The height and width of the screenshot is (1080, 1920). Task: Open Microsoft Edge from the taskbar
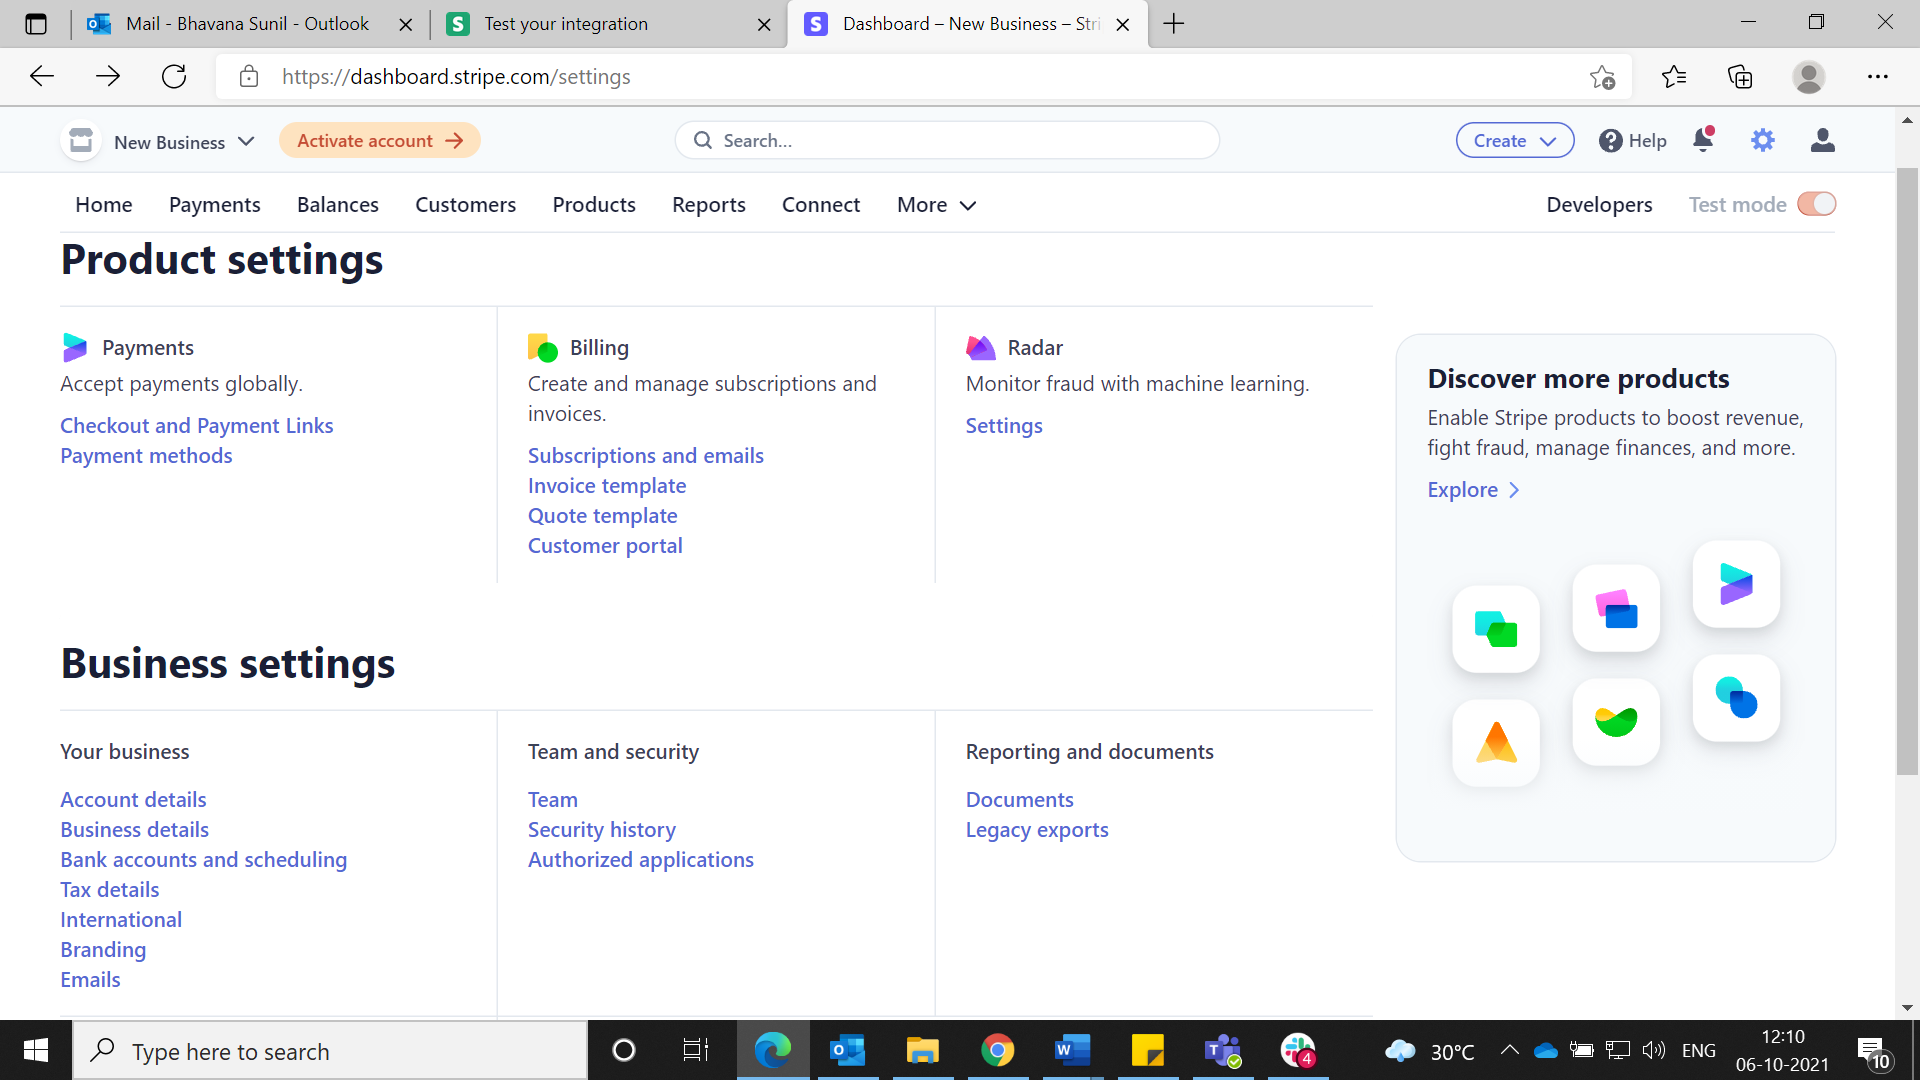click(x=773, y=1050)
